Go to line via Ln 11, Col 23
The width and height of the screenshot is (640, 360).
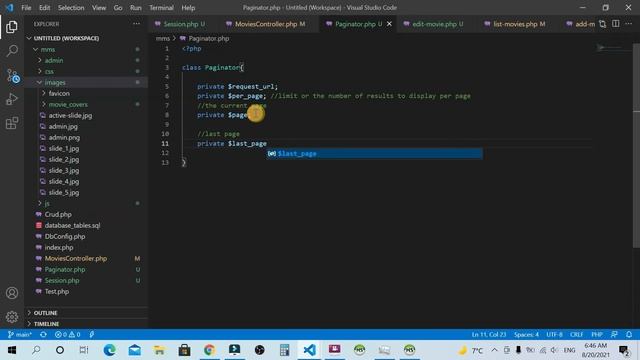coord(489,334)
